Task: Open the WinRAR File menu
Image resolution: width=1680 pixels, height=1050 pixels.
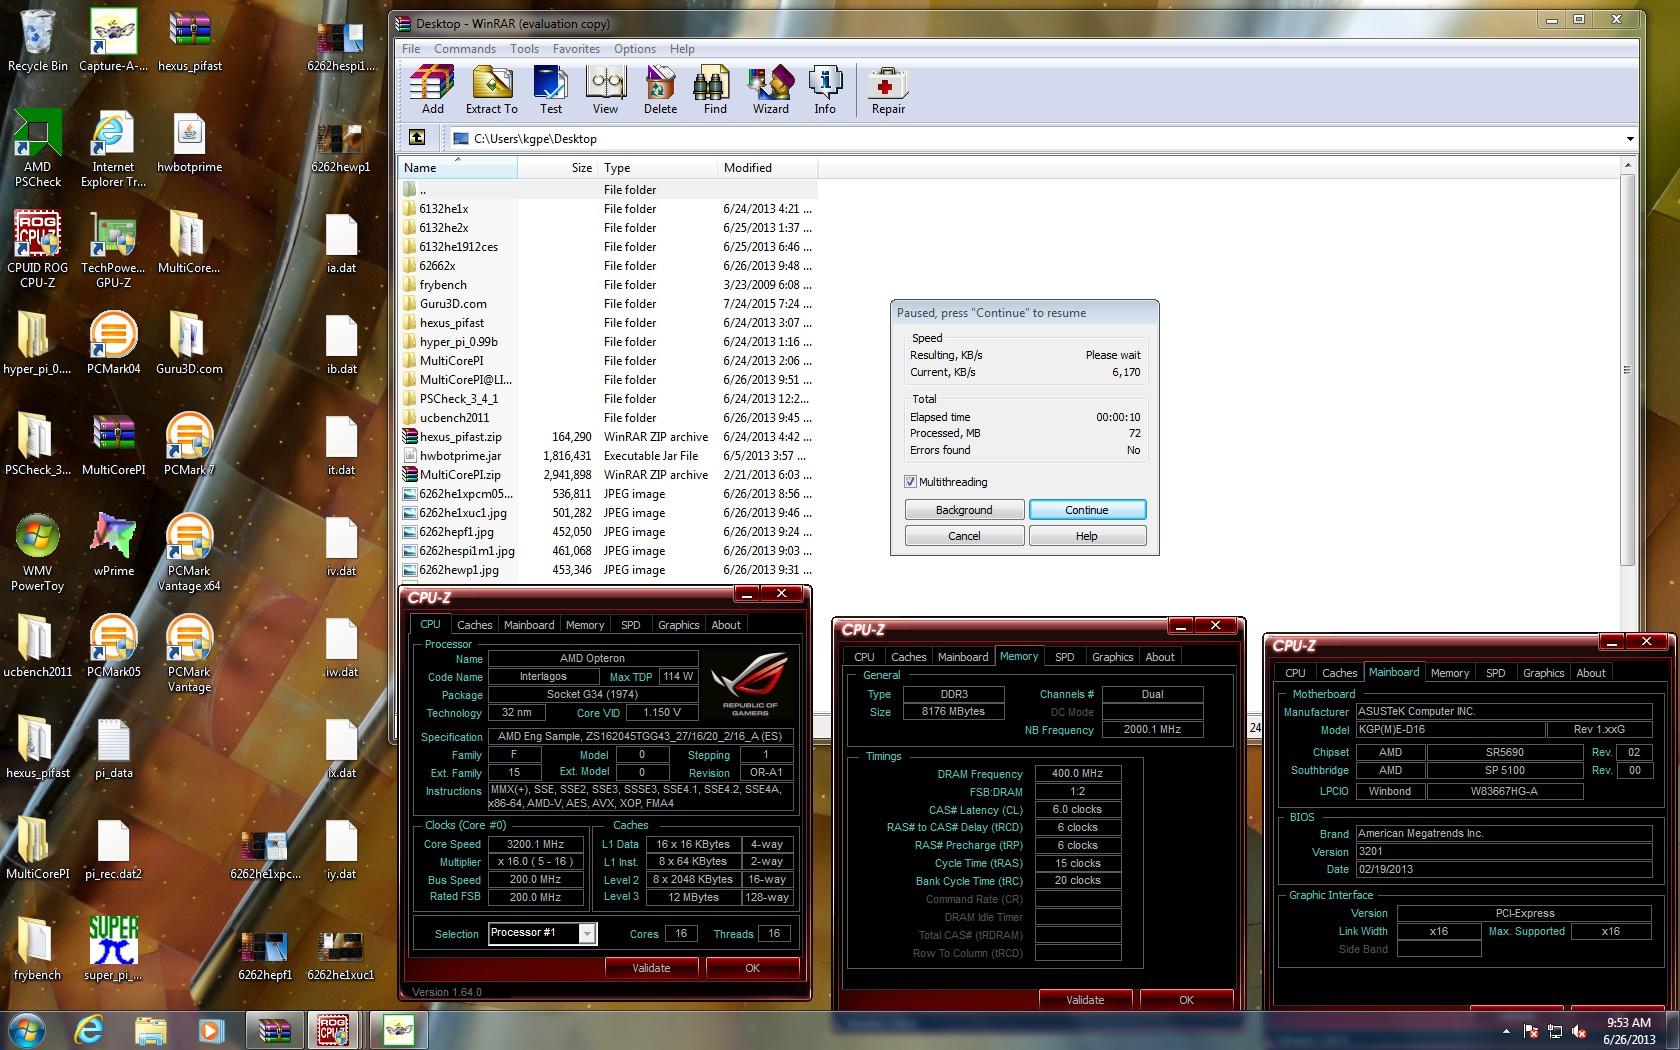Action: [x=411, y=48]
